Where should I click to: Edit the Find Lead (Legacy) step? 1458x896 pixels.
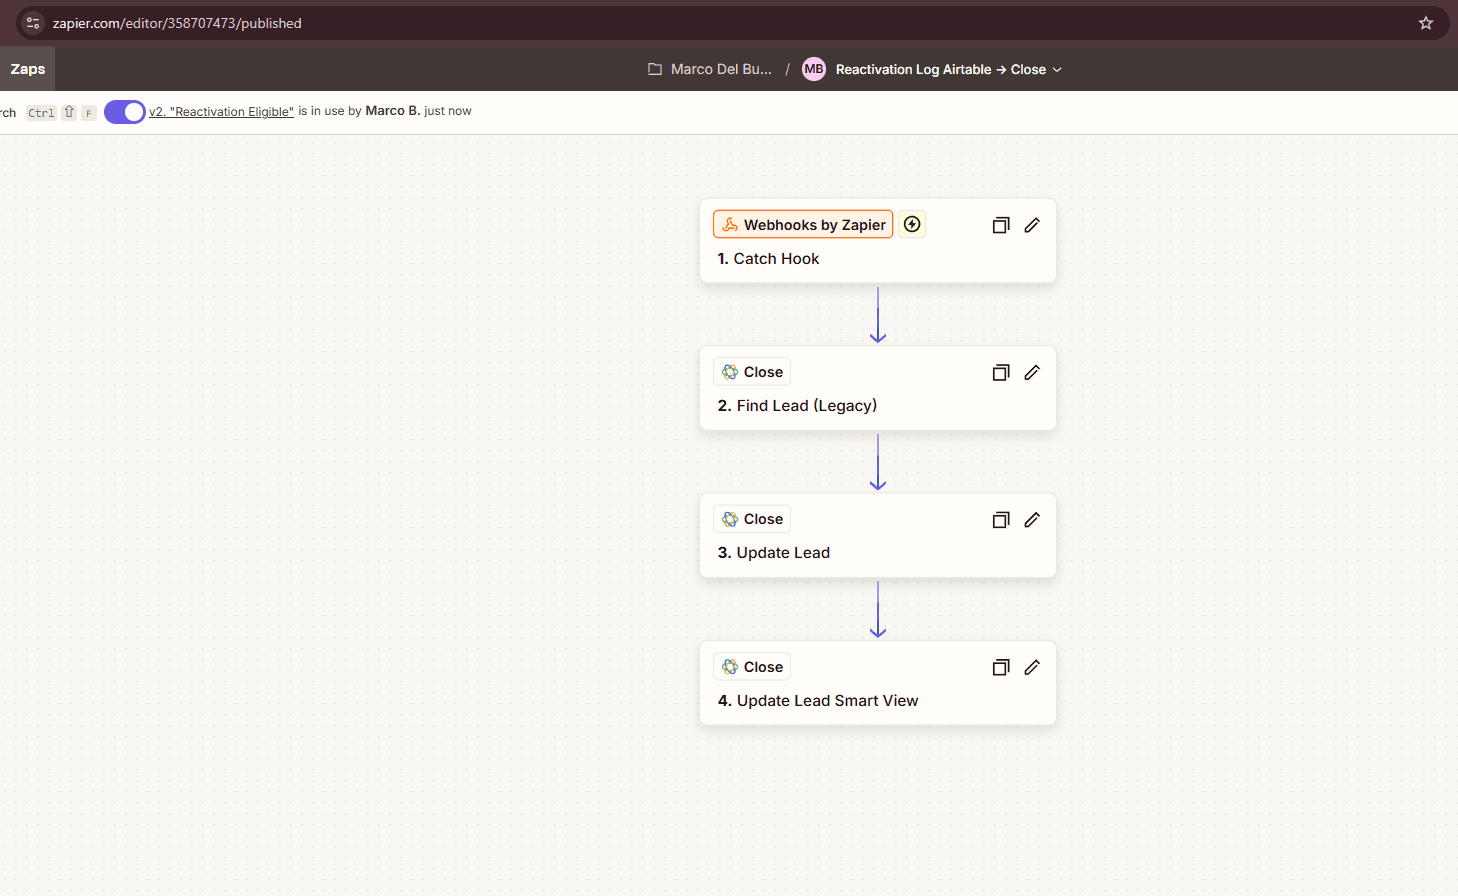click(x=1032, y=372)
